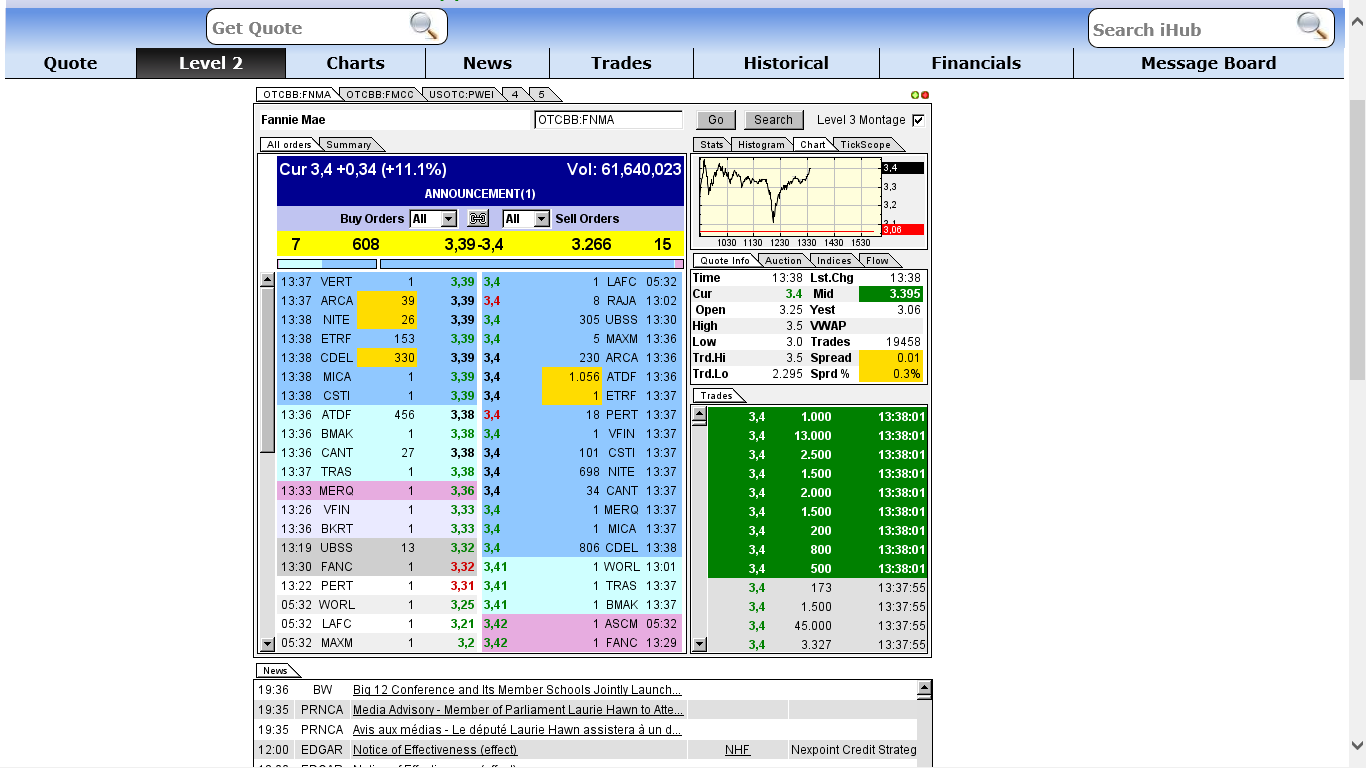The height and width of the screenshot is (768, 1366).
Task: Click the red dot icon above the montage
Action: (x=925, y=95)
